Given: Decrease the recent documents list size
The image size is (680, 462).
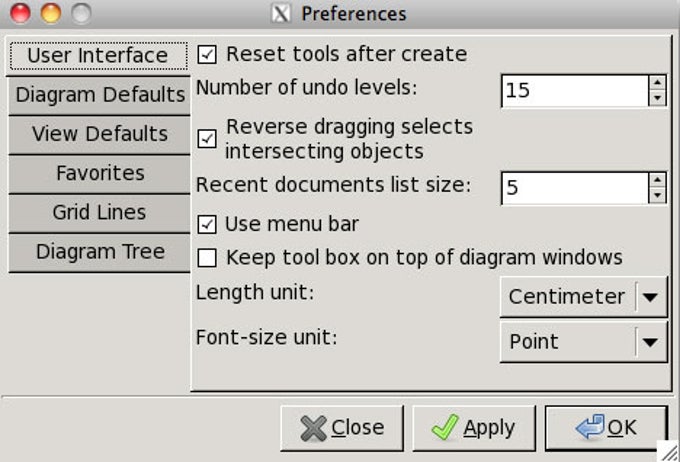Looking at the screenshot, I should tap(657, 195).
